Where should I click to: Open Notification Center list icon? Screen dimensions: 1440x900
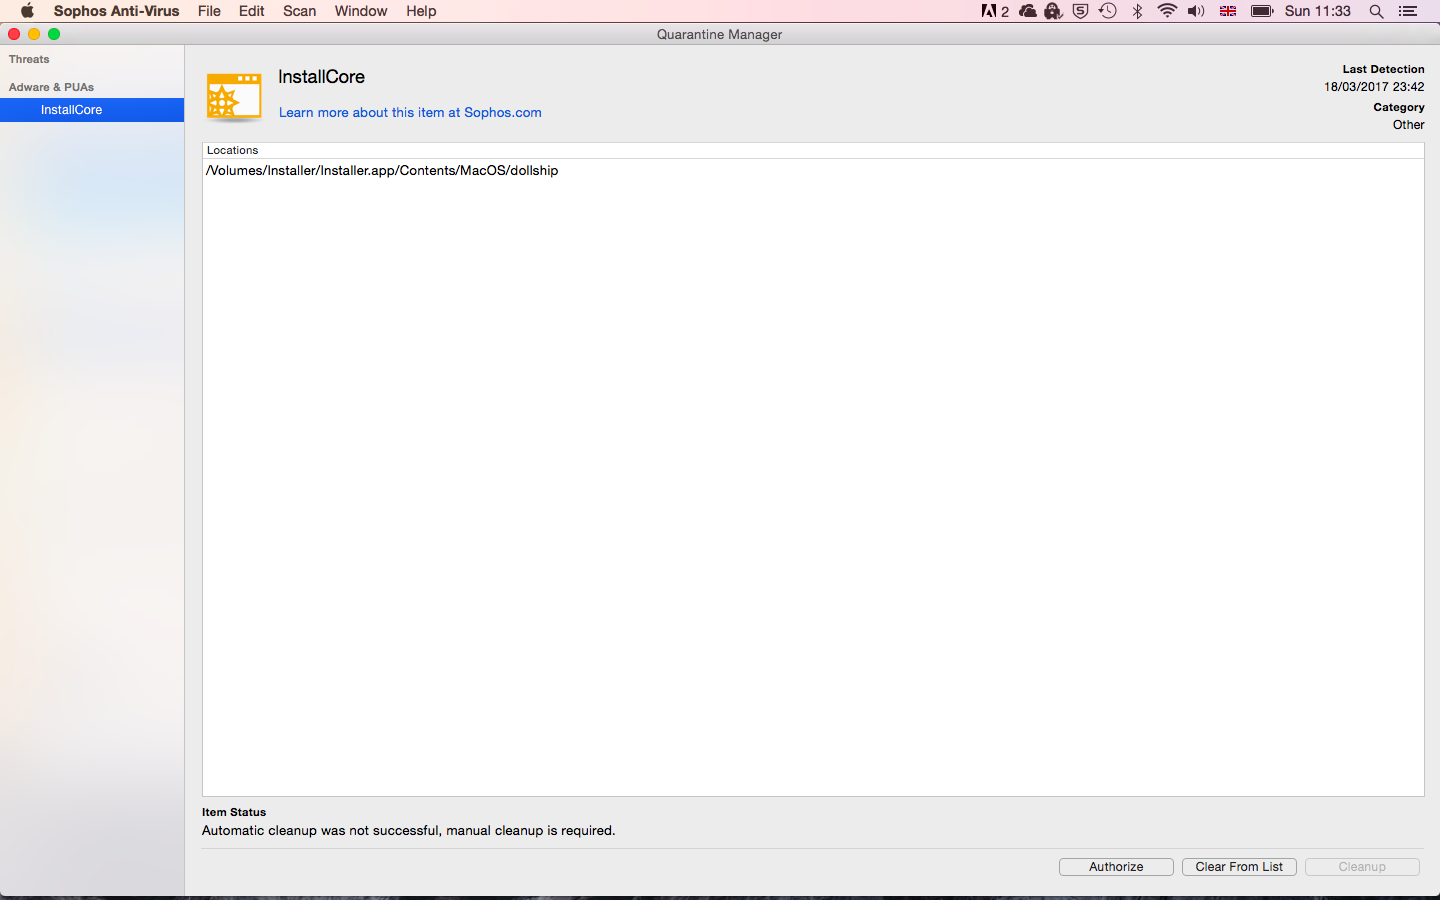tap(1408, 11)
